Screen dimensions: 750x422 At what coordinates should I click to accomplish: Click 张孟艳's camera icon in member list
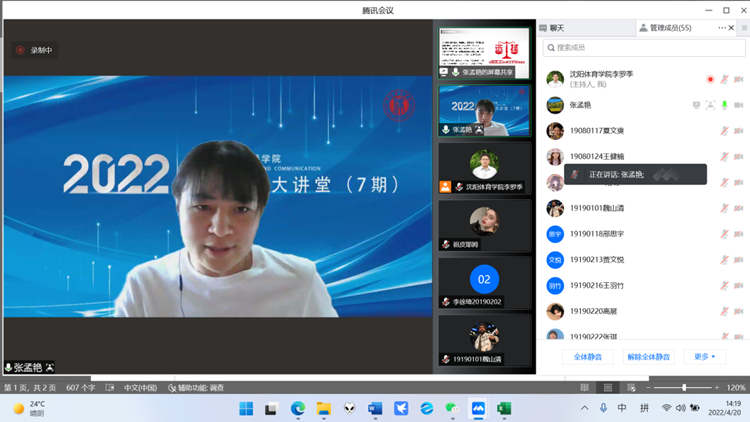click(739, 105)
